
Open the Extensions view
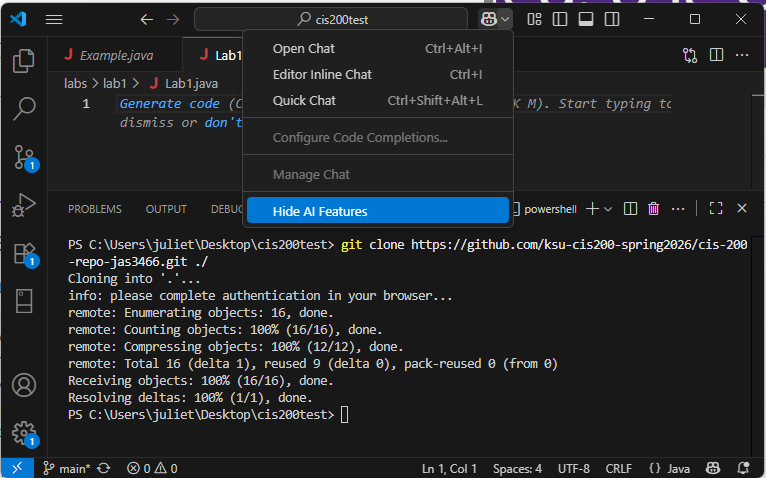24,254
